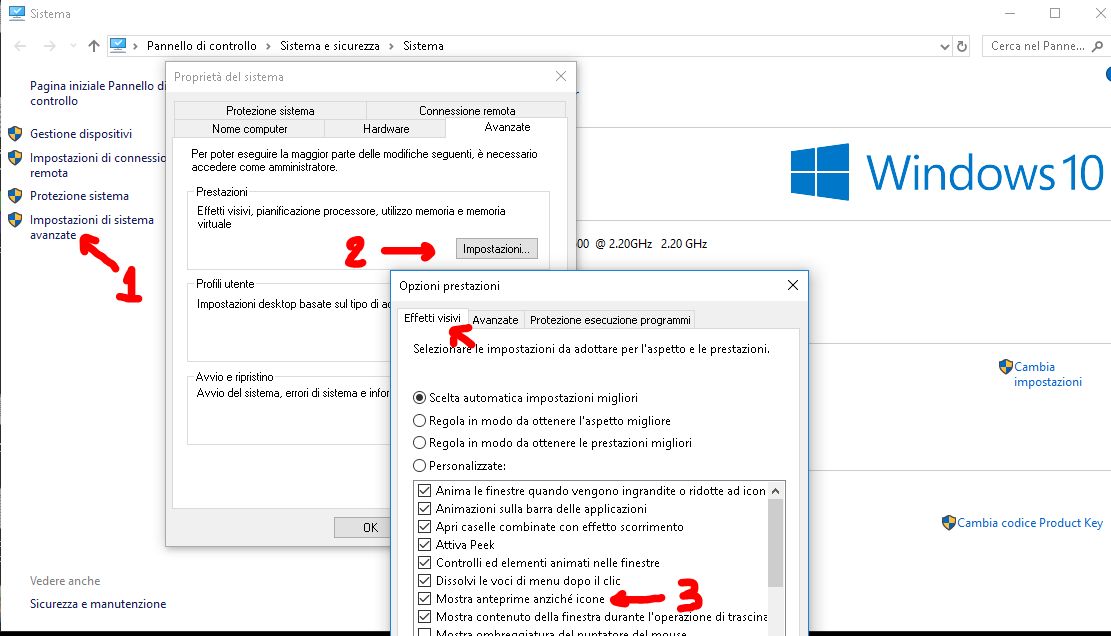Screen dimensions: 1111x636
Task: Click the Sistema window title icon
Action: (16, 13)
